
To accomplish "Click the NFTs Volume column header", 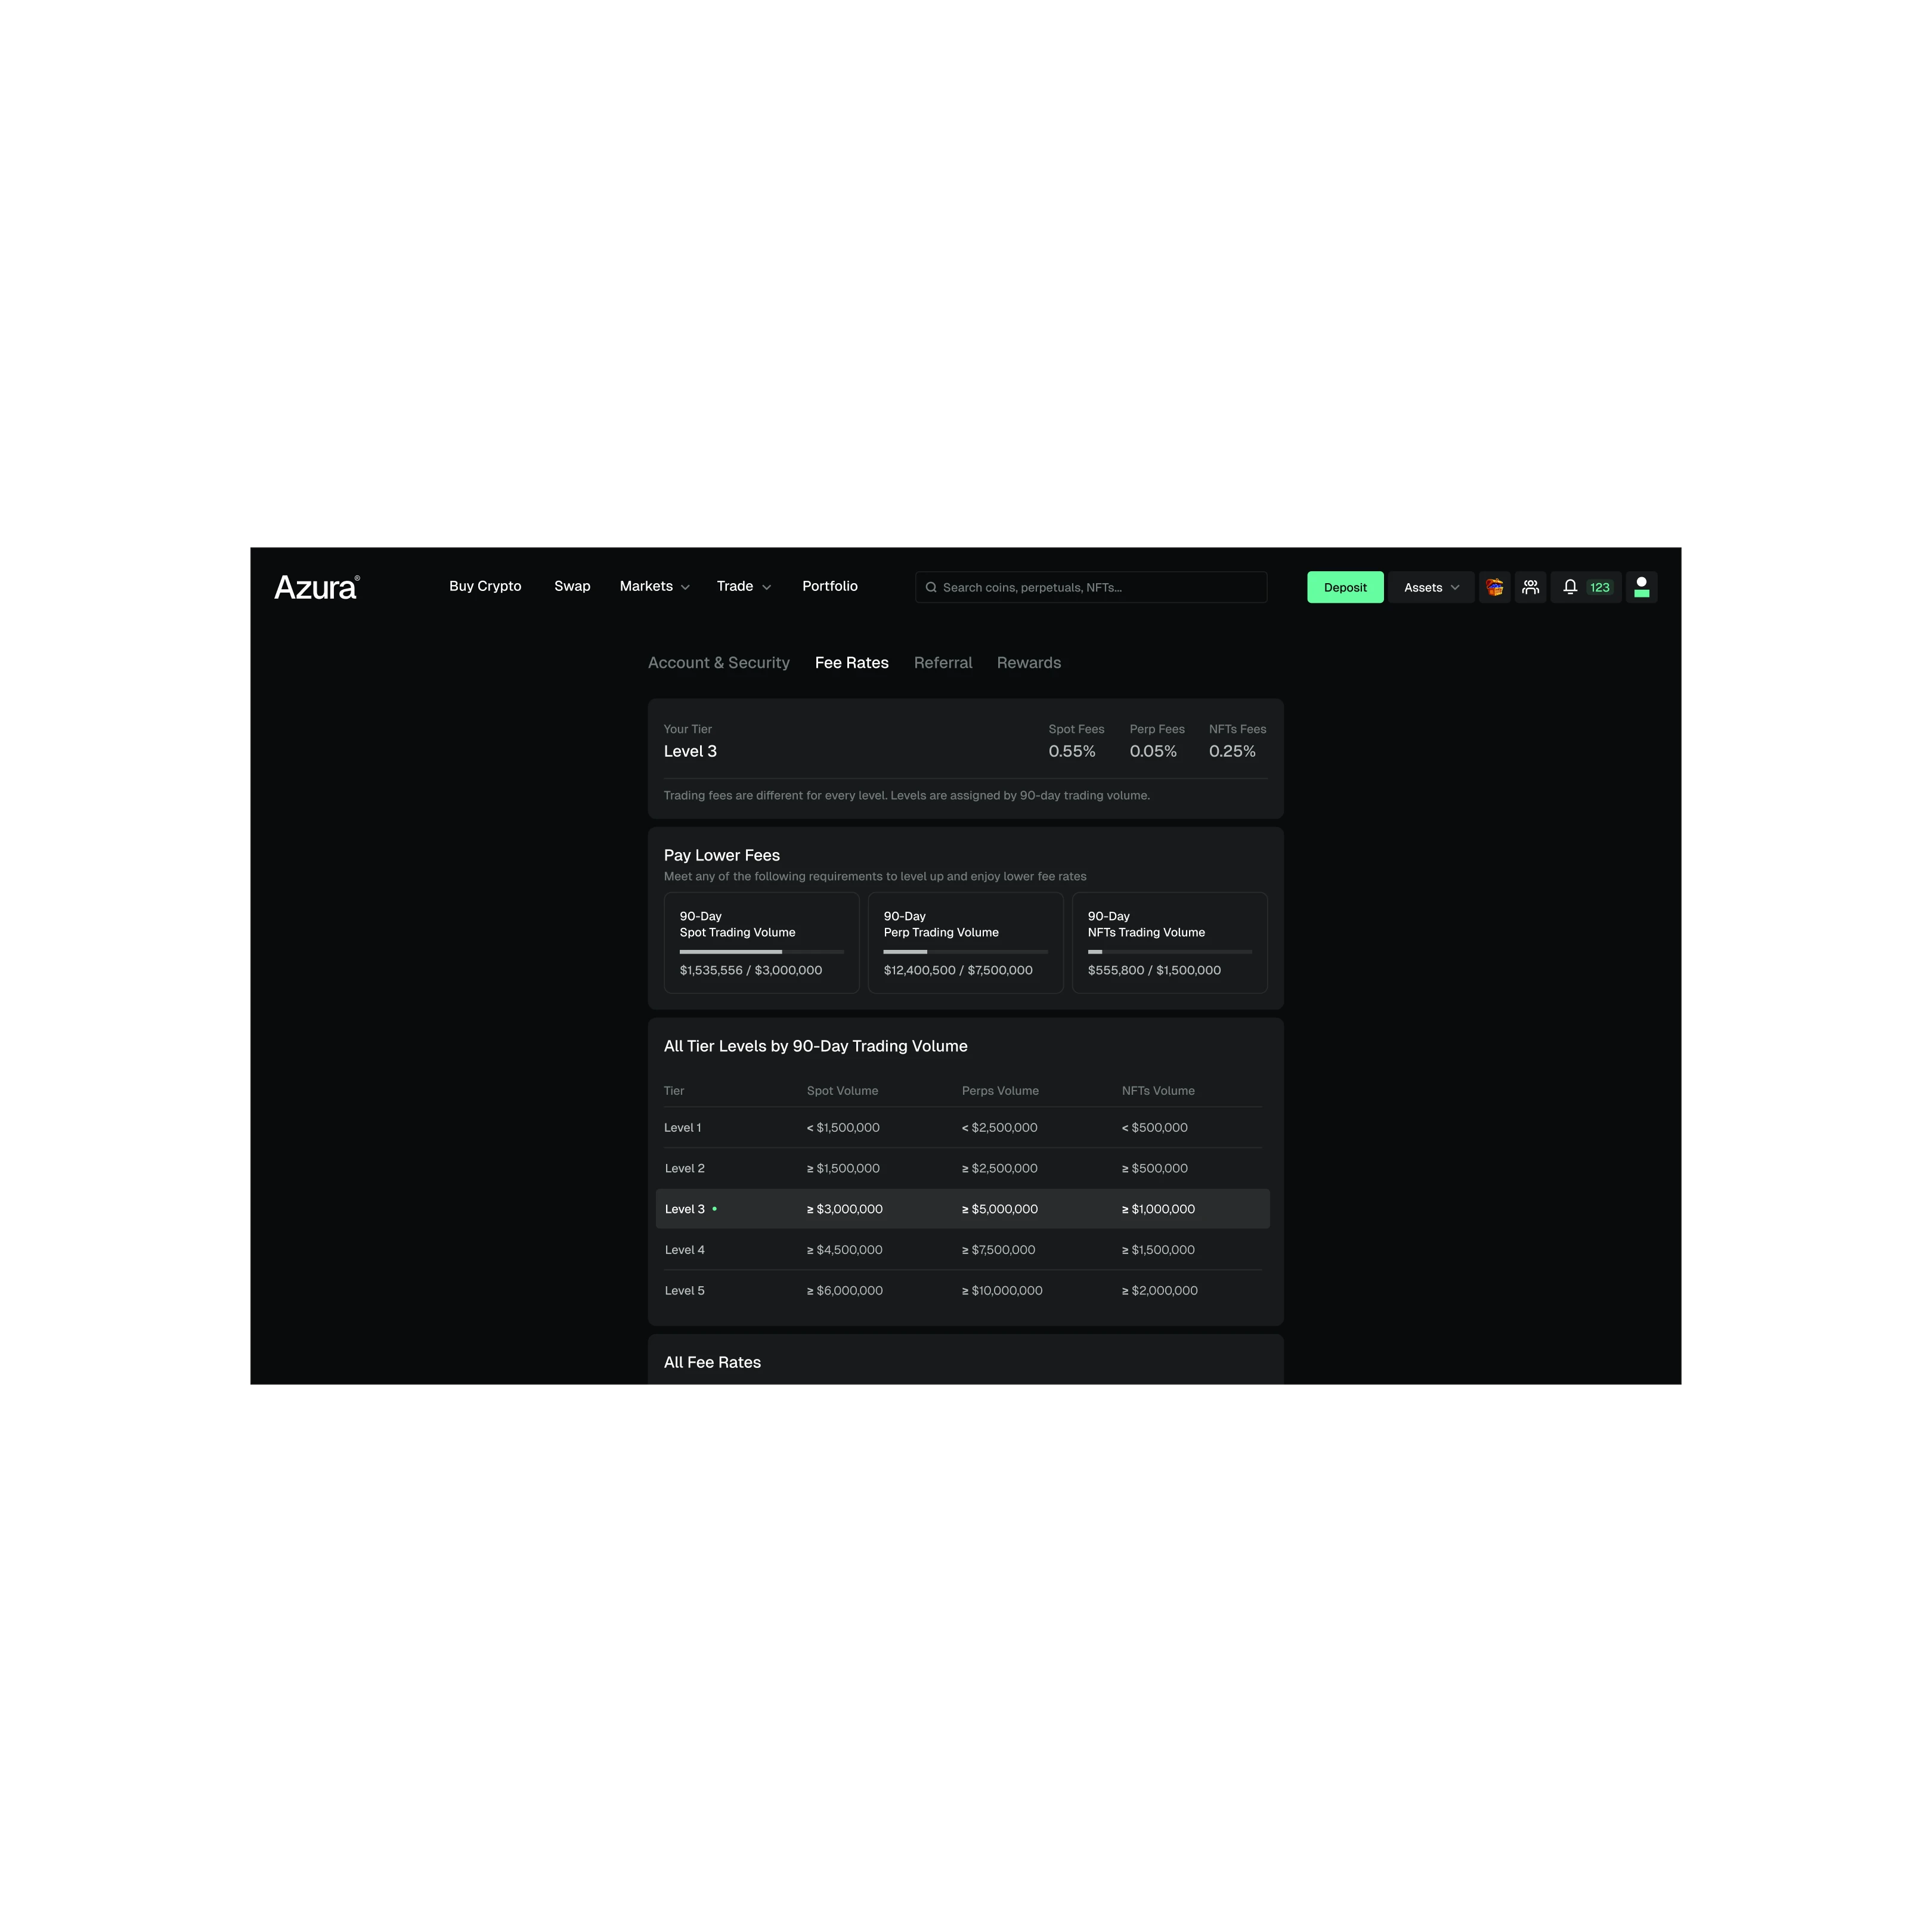I will [x=1158, y=1091].
